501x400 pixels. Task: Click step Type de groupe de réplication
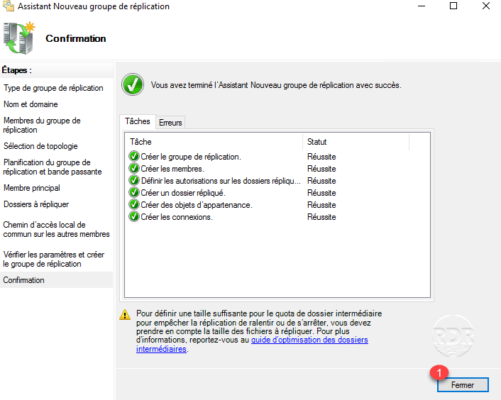pos(53,88)
